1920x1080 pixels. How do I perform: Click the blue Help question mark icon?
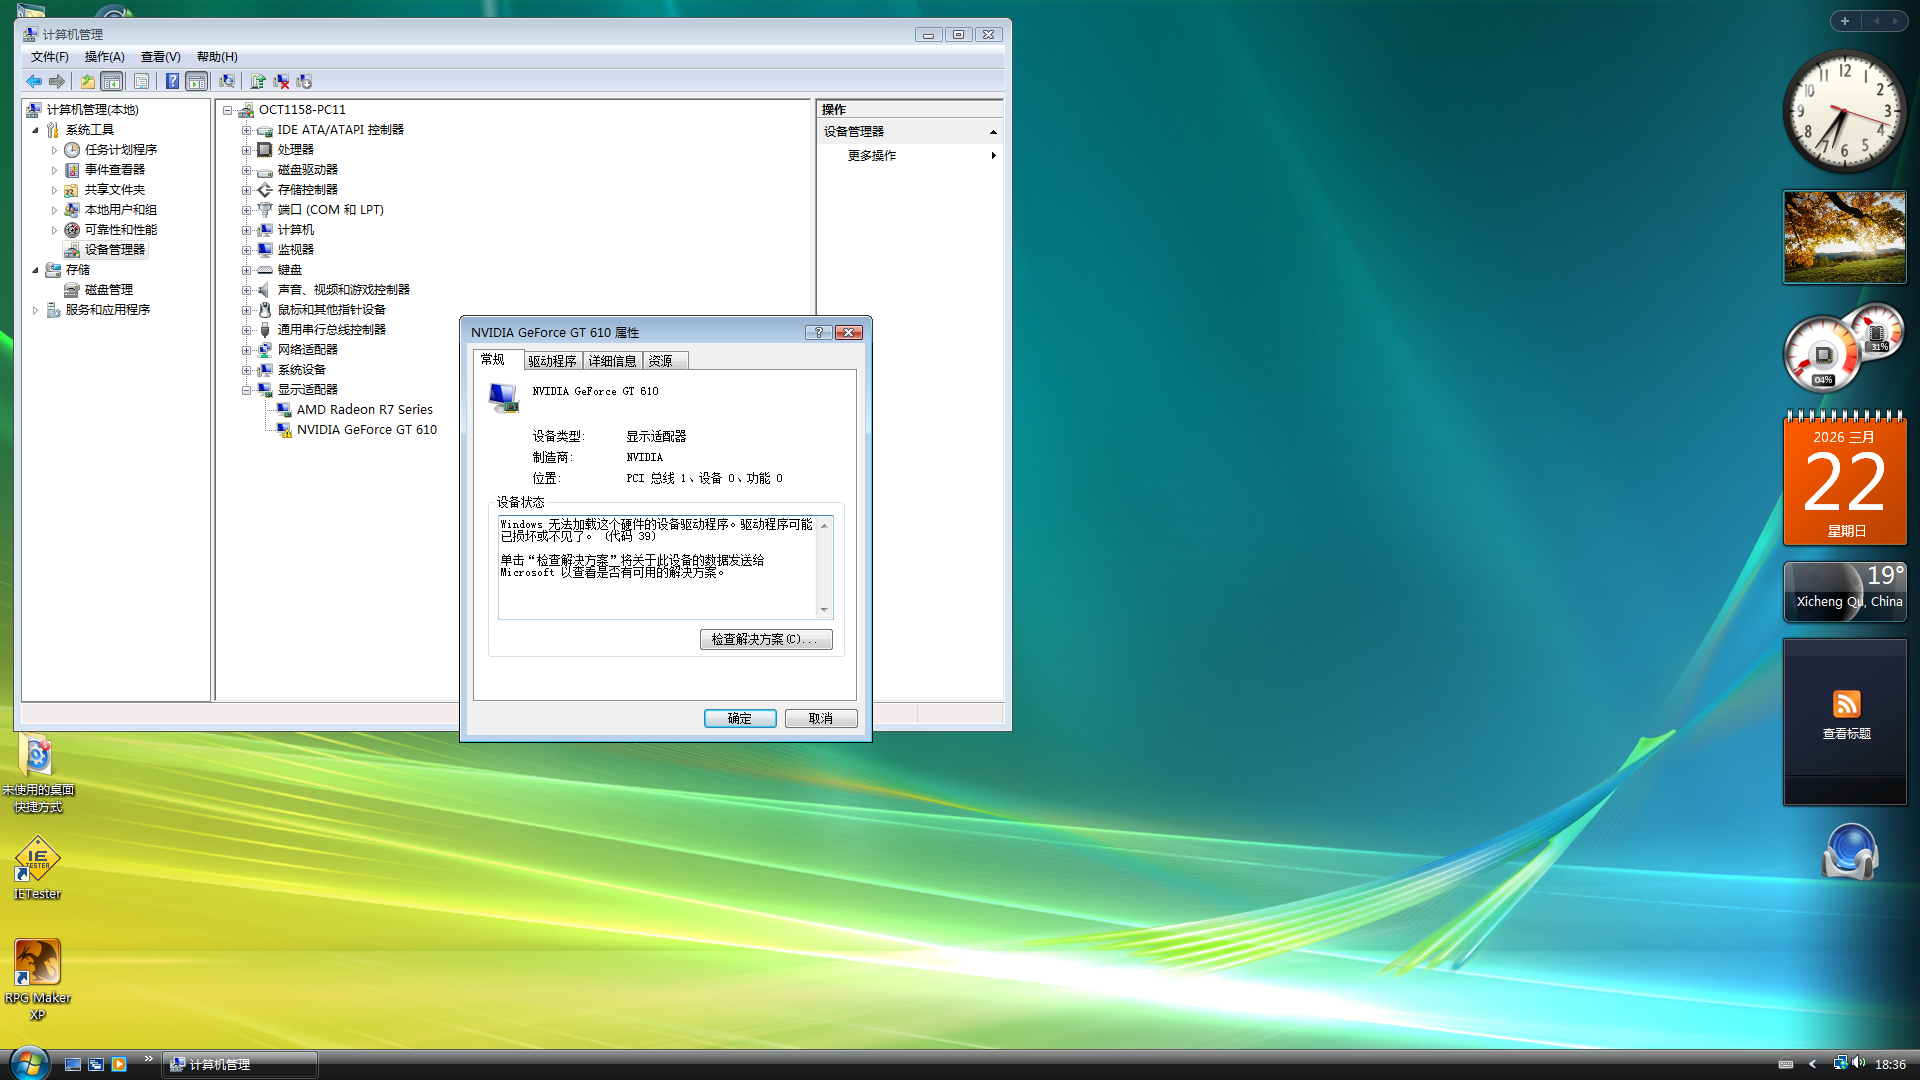tap(172, 81)
